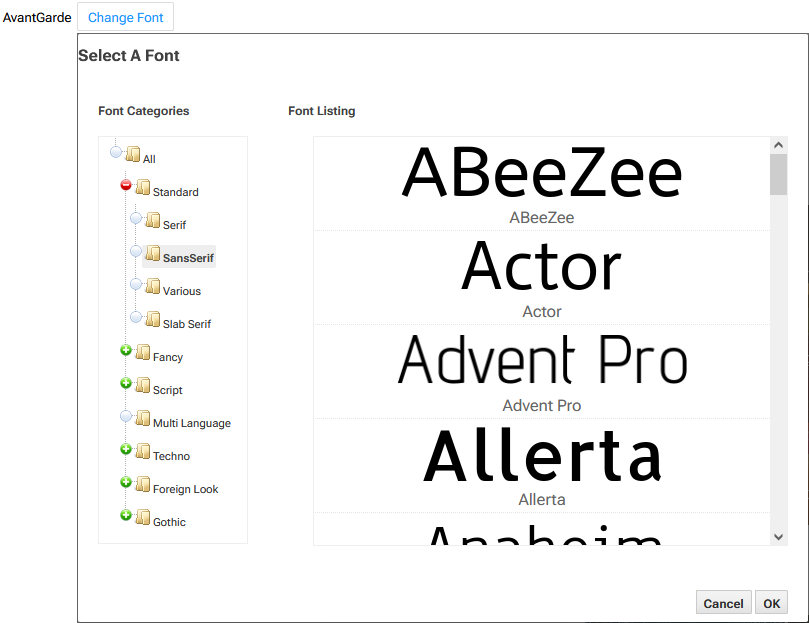Viewport: 809px width, 623px height.
Task: Click the folder icon beside All
Action: (x=132, y=152)
